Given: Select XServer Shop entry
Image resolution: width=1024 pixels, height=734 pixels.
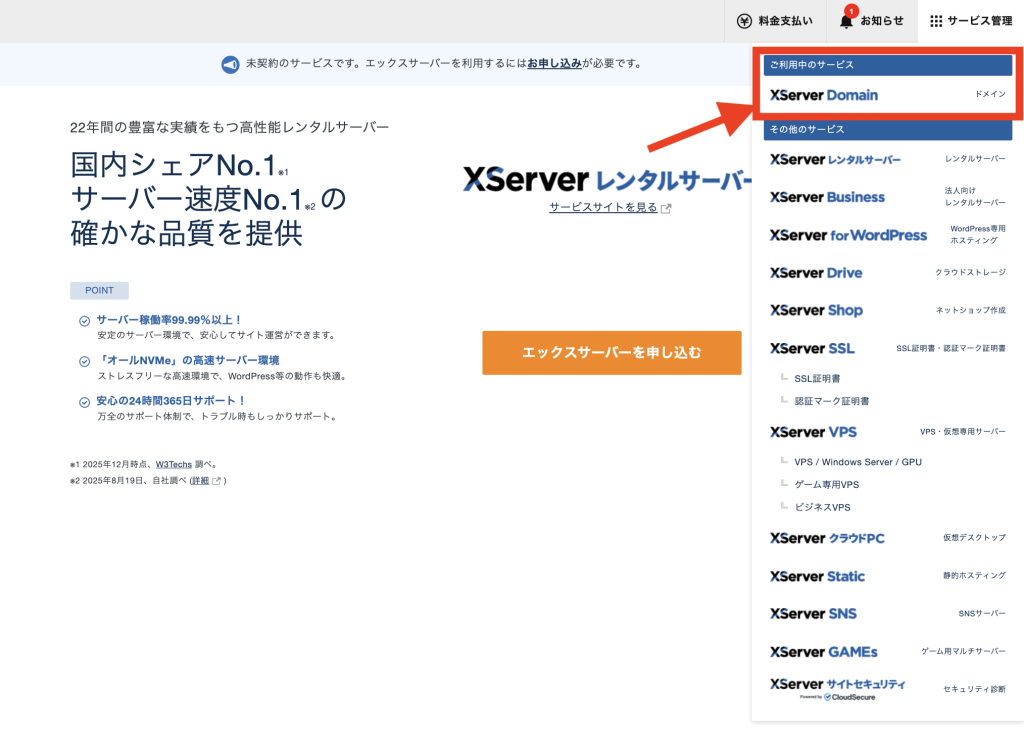Looking at the screenshot, I should pos(816,311).
